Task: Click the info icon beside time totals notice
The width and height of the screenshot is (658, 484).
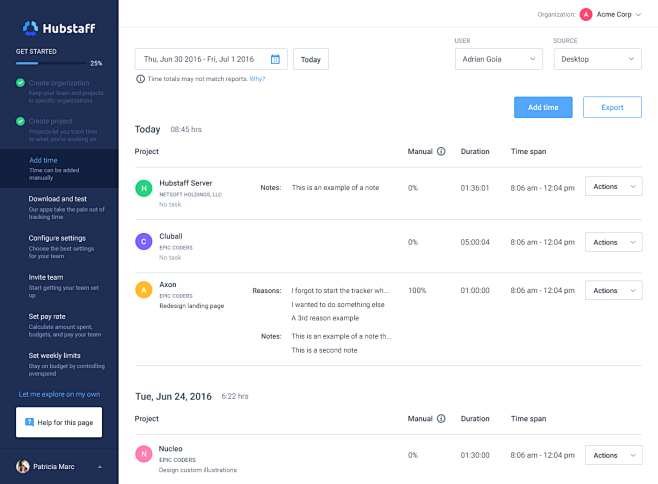Action: point(140,79)
